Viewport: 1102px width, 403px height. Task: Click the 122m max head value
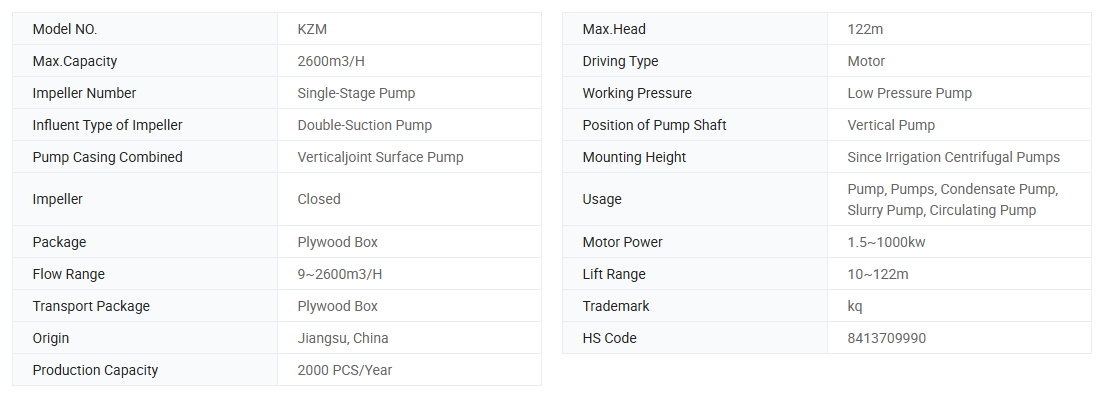(x=865, y=29)
